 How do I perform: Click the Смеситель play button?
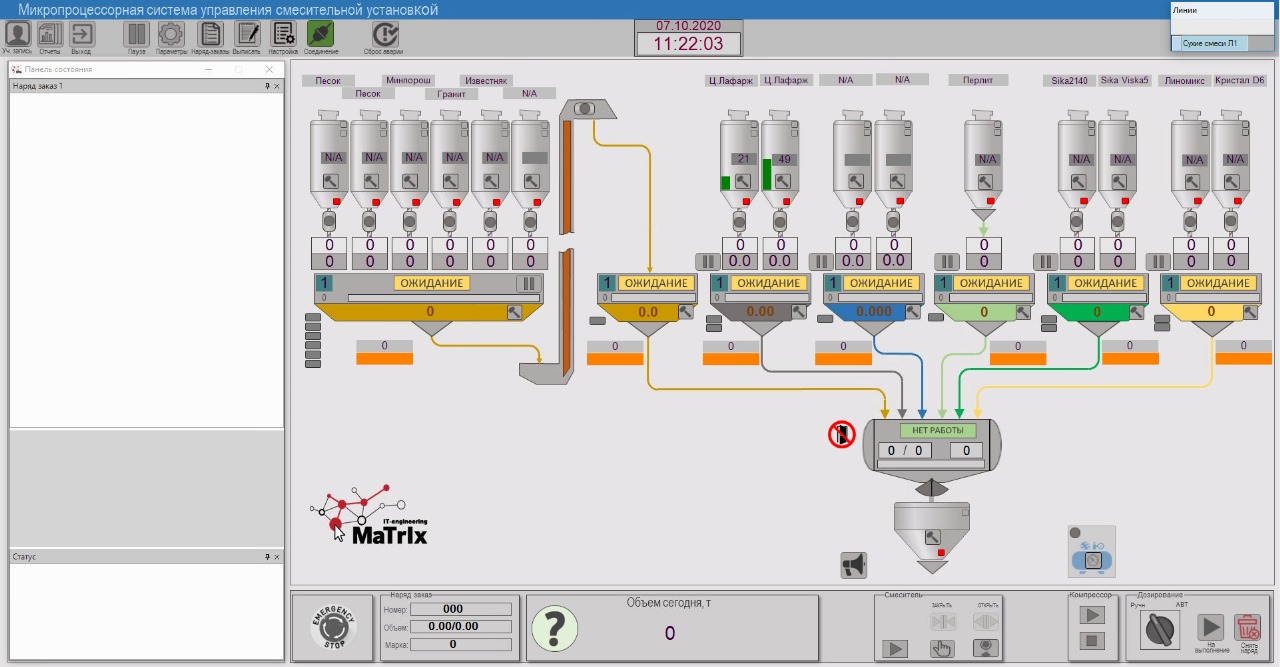tap(894, 649)
